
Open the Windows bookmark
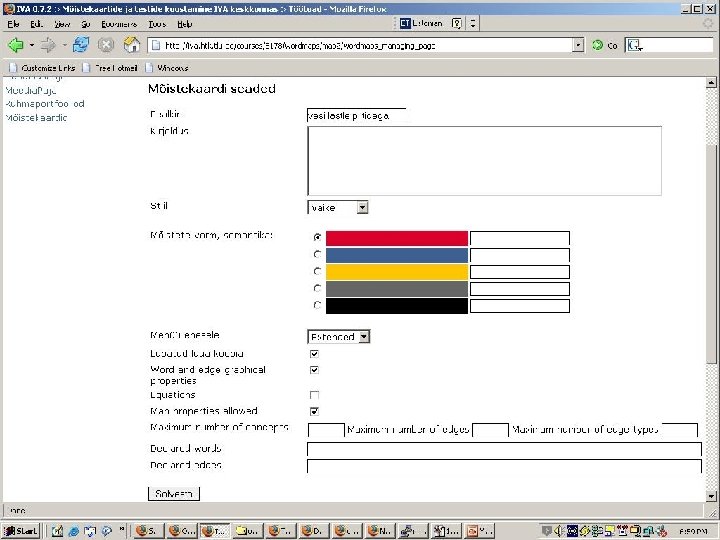[x=167, y=68]
